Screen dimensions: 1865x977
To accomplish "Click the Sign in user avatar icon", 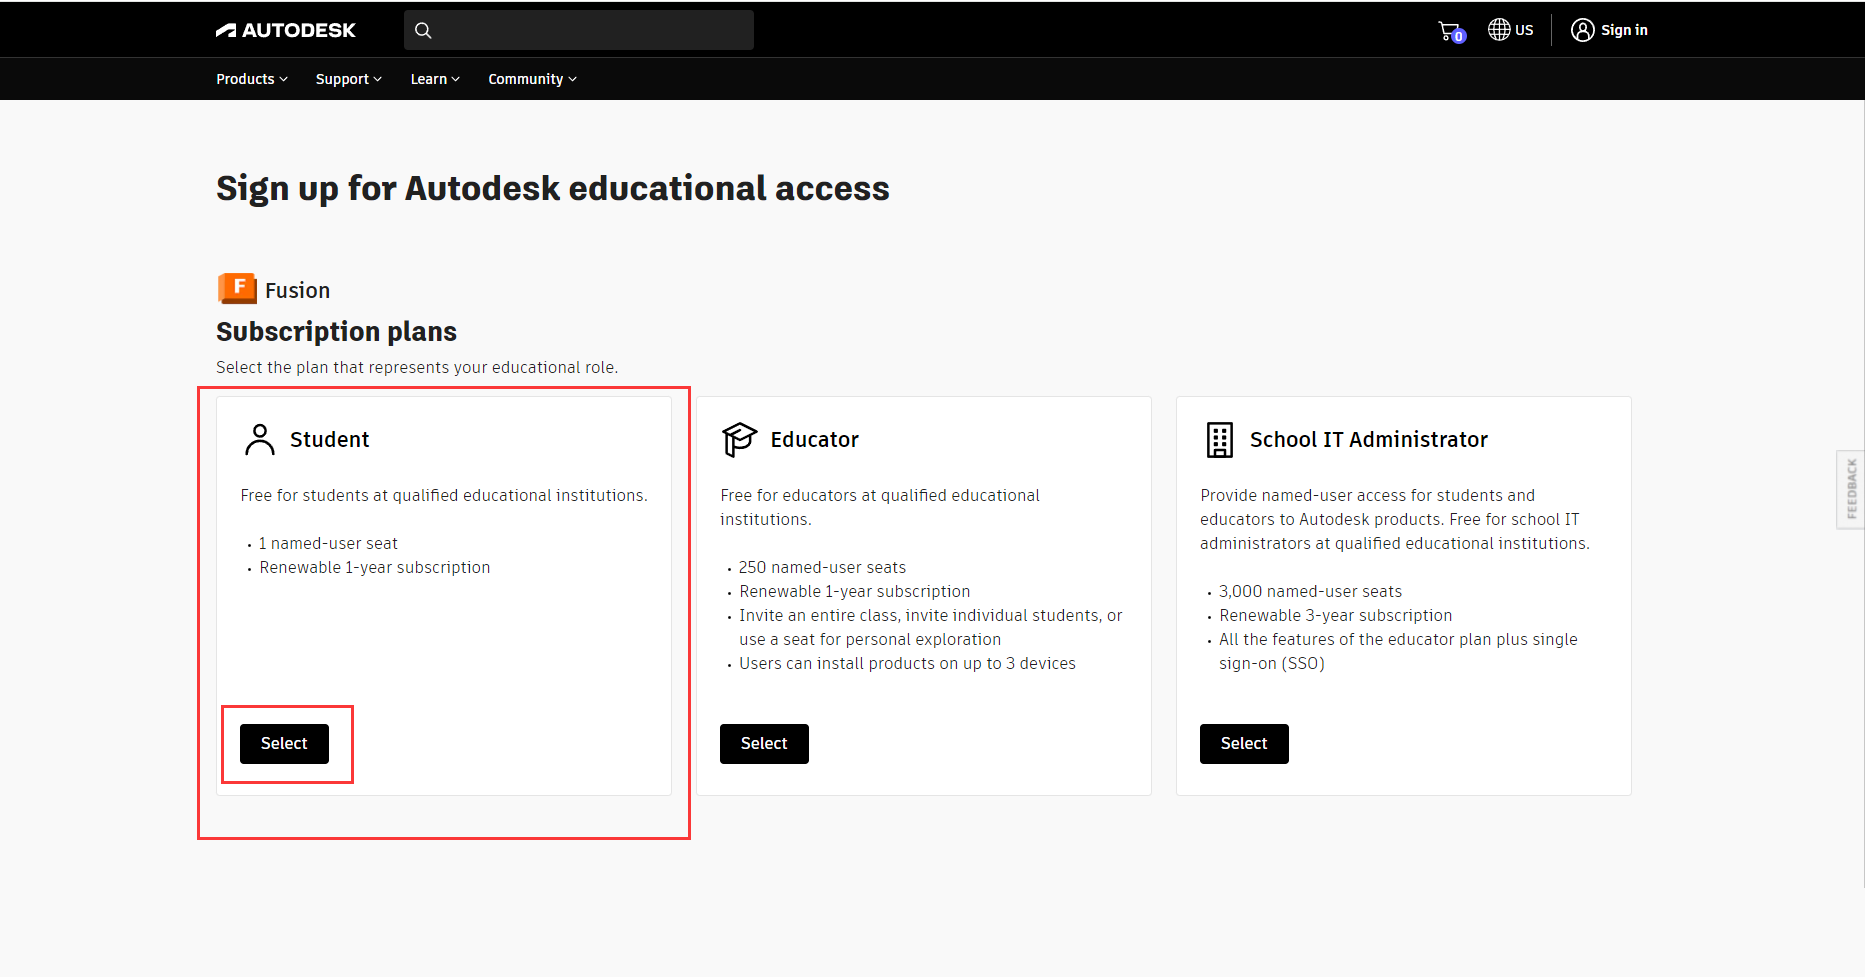I will click(x=1582, y=30).
